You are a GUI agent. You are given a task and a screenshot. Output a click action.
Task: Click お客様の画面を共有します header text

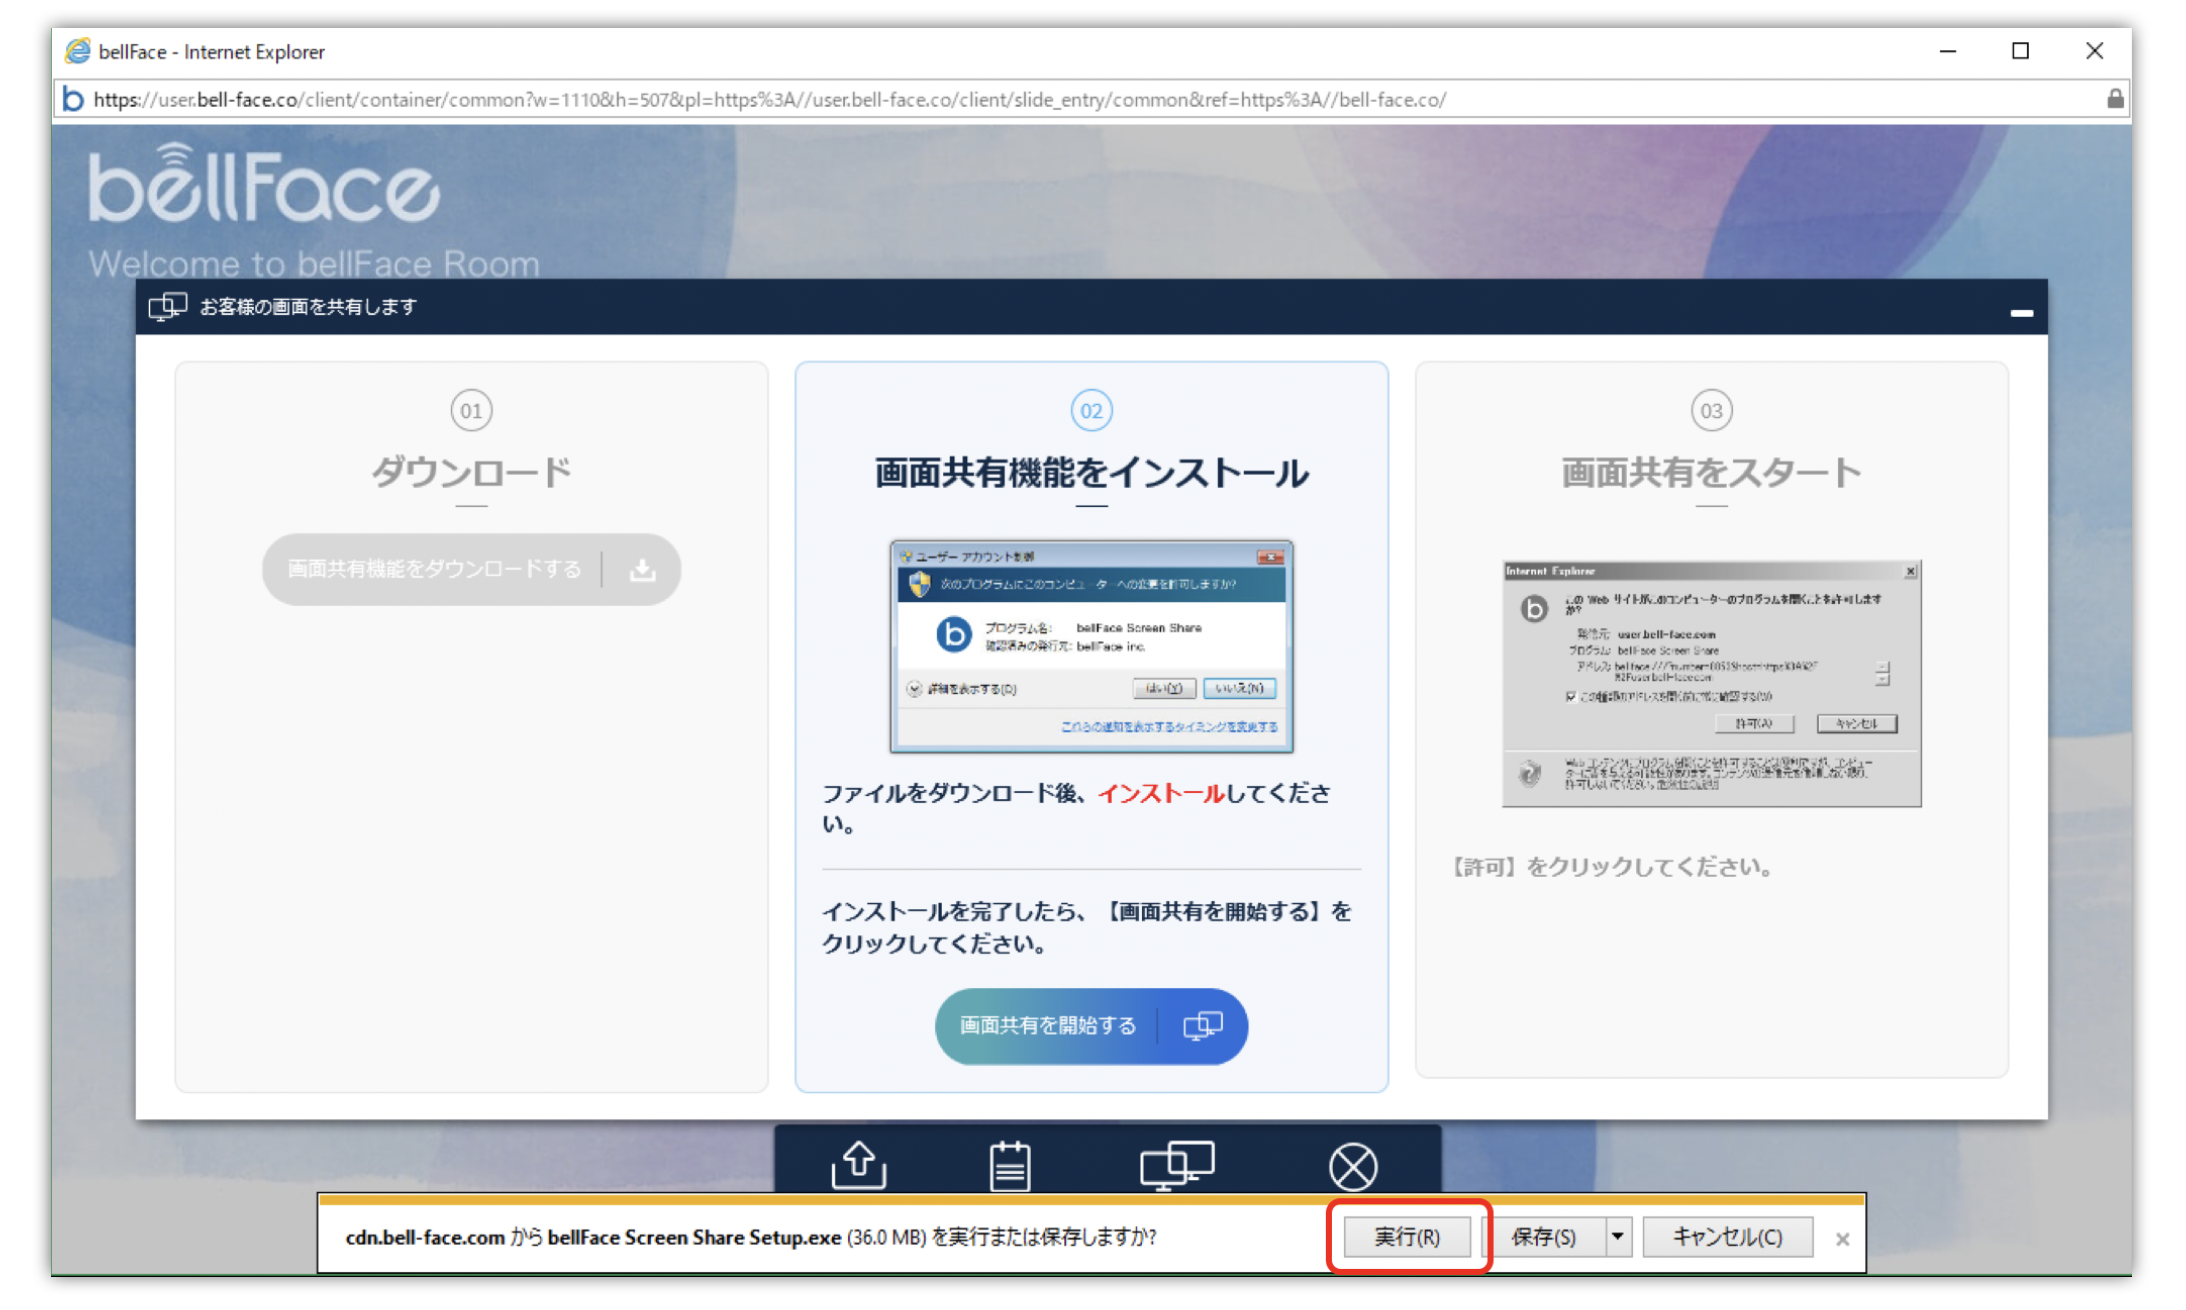click(x=308, y=307)
